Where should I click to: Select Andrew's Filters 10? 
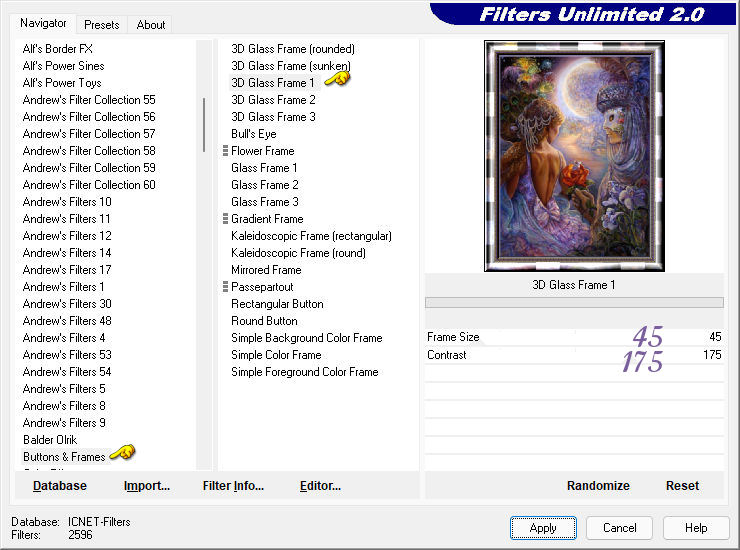pos(67,202)
